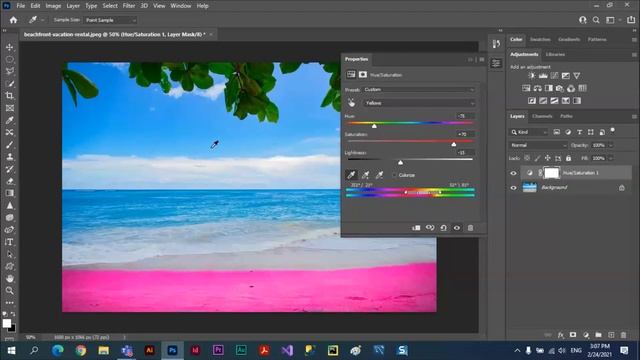
Task: Click the Windows Start button
Action: click(x=11, y=350)
